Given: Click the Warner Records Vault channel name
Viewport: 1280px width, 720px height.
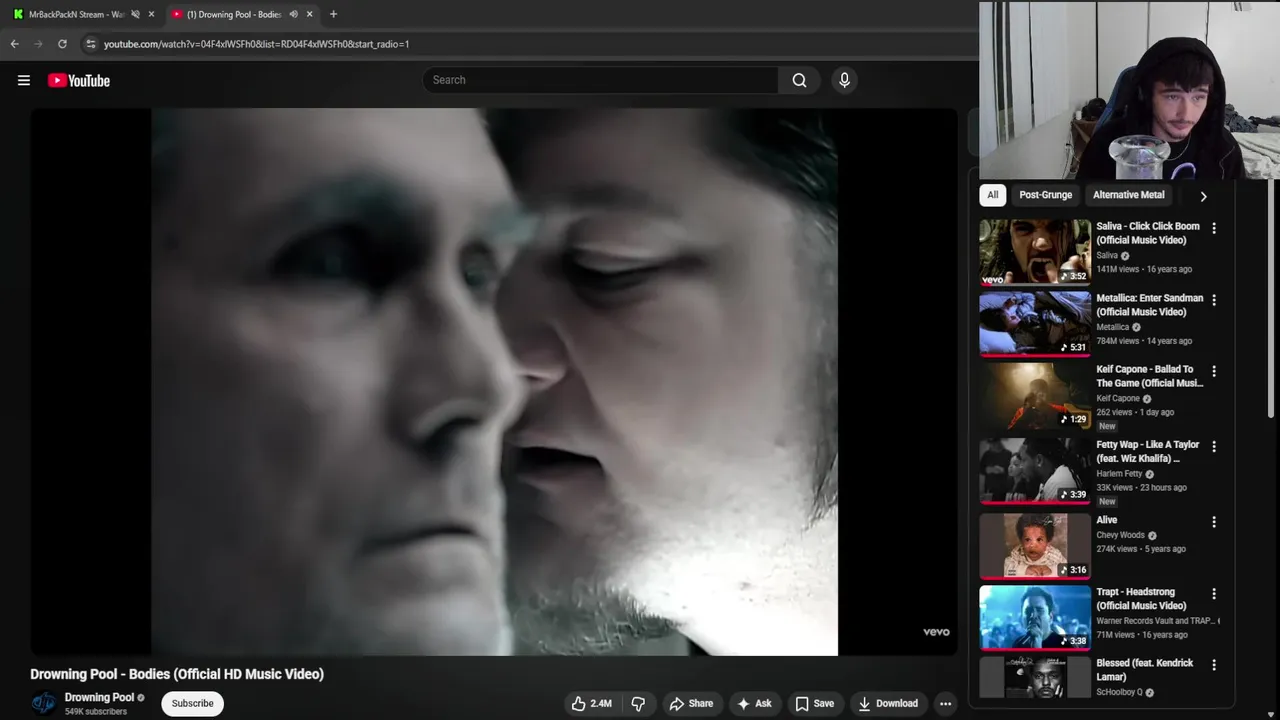Looking at the screenshot, I should tap(1155, 621).
